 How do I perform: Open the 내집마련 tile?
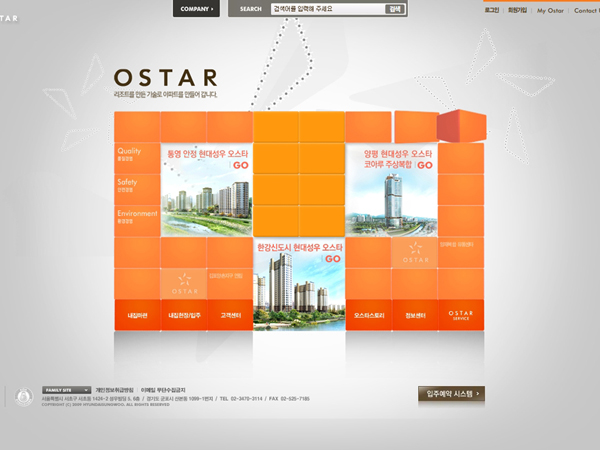[137, 315]
